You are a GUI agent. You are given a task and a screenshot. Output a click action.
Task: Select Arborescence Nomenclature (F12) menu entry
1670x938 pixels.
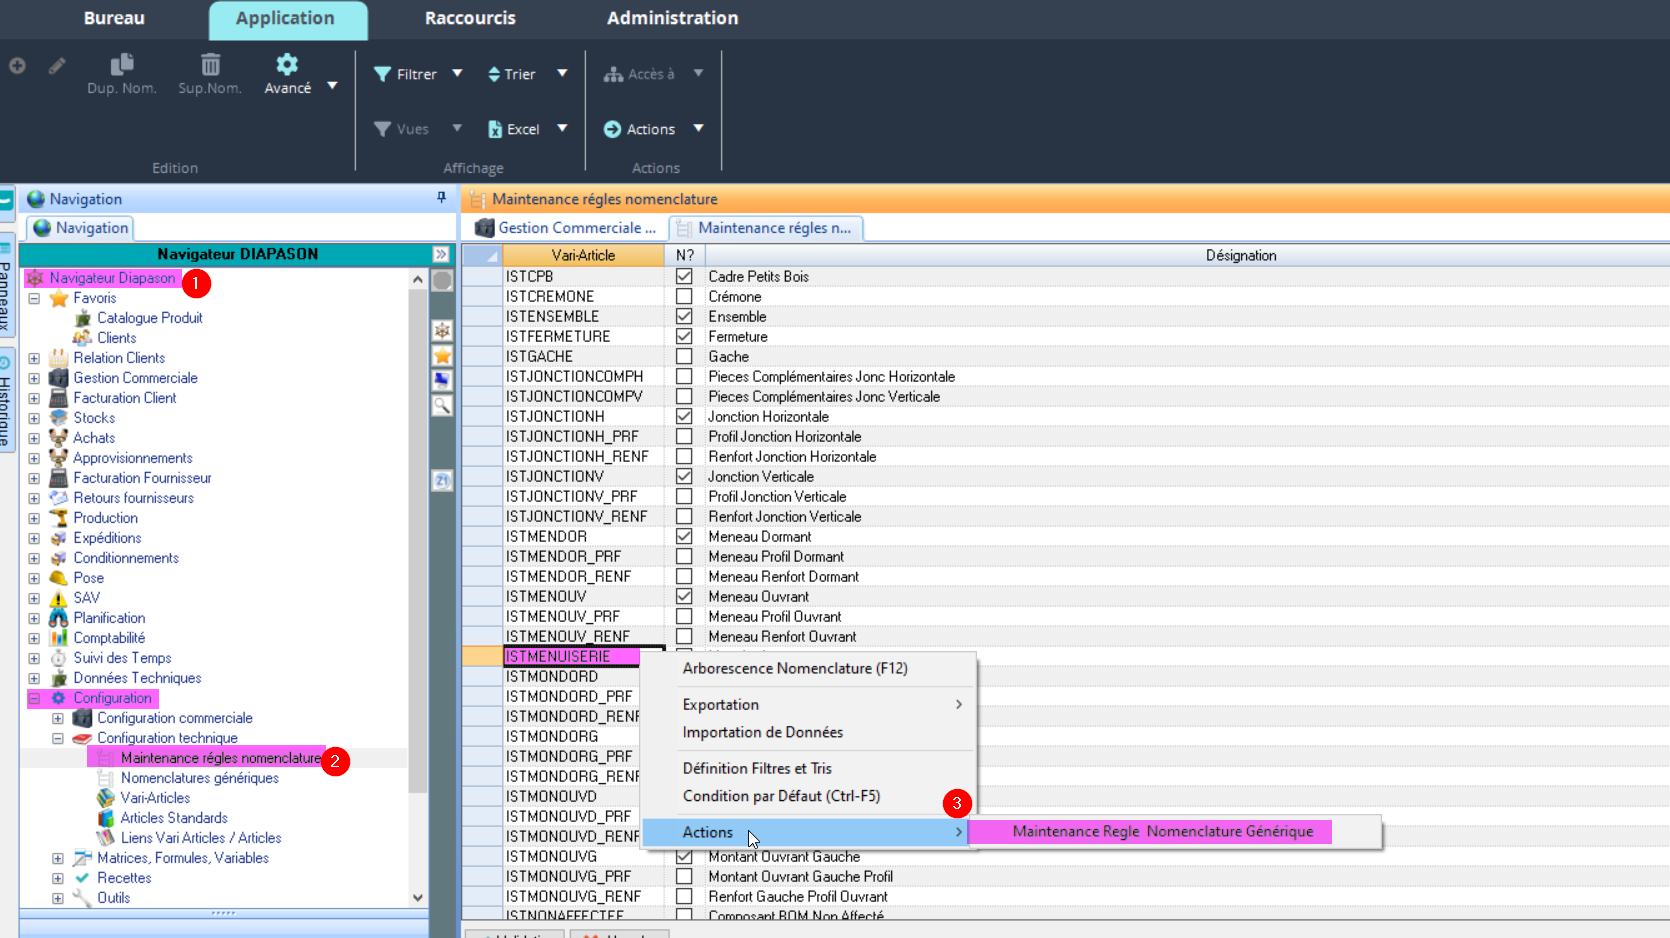[795, 668]
